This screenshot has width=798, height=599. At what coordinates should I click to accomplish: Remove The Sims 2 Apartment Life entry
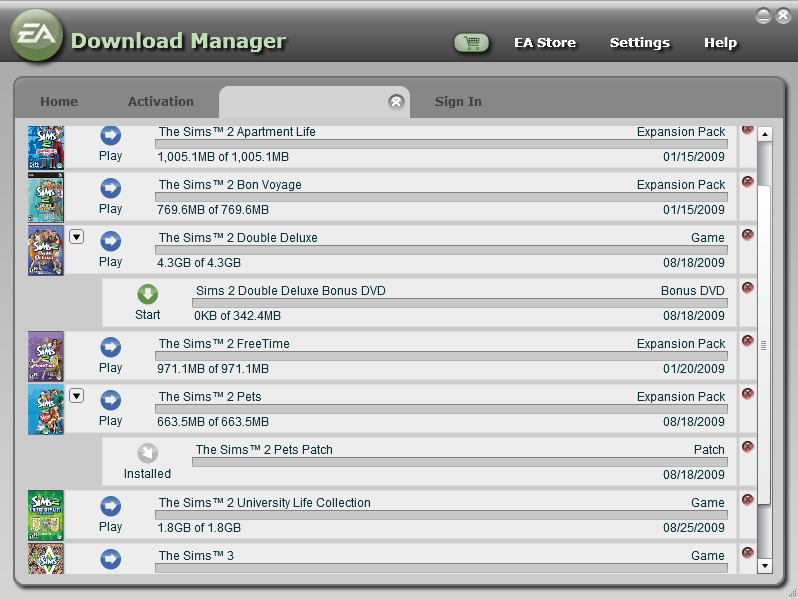748,129
